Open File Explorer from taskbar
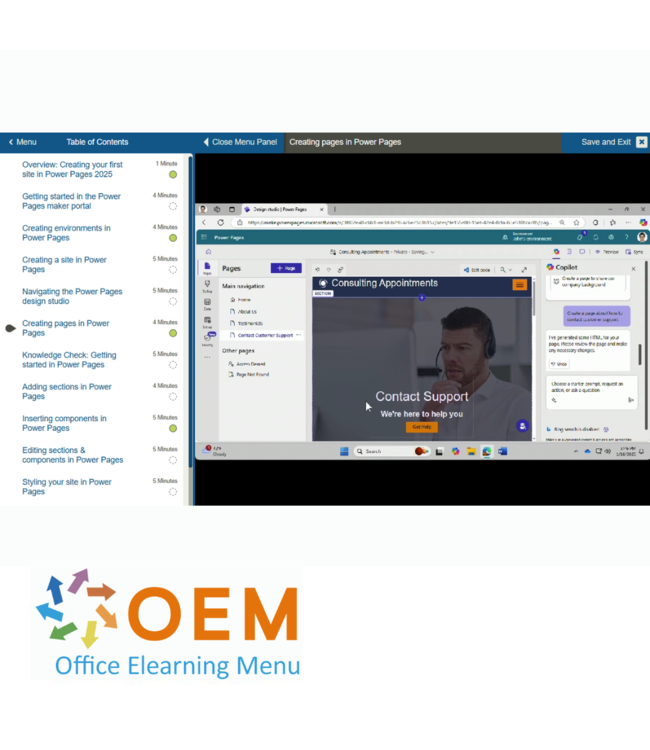 [471, 451]
